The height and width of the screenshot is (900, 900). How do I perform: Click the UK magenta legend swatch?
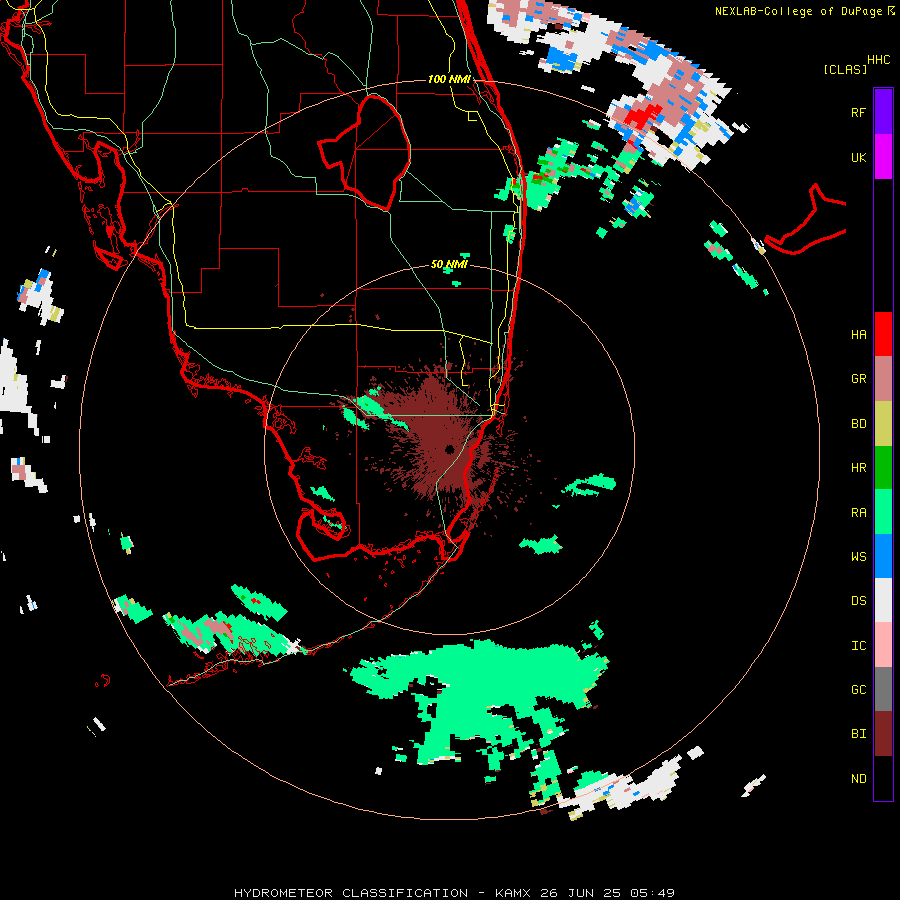(x=883, y=157)
